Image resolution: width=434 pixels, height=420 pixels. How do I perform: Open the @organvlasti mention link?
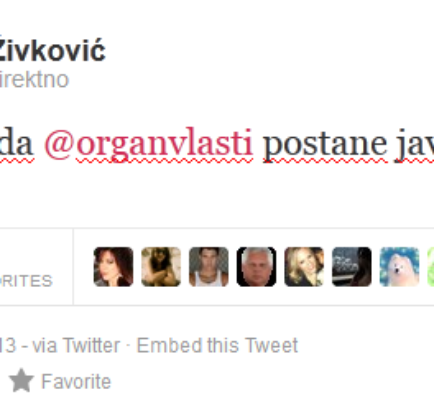148,144
